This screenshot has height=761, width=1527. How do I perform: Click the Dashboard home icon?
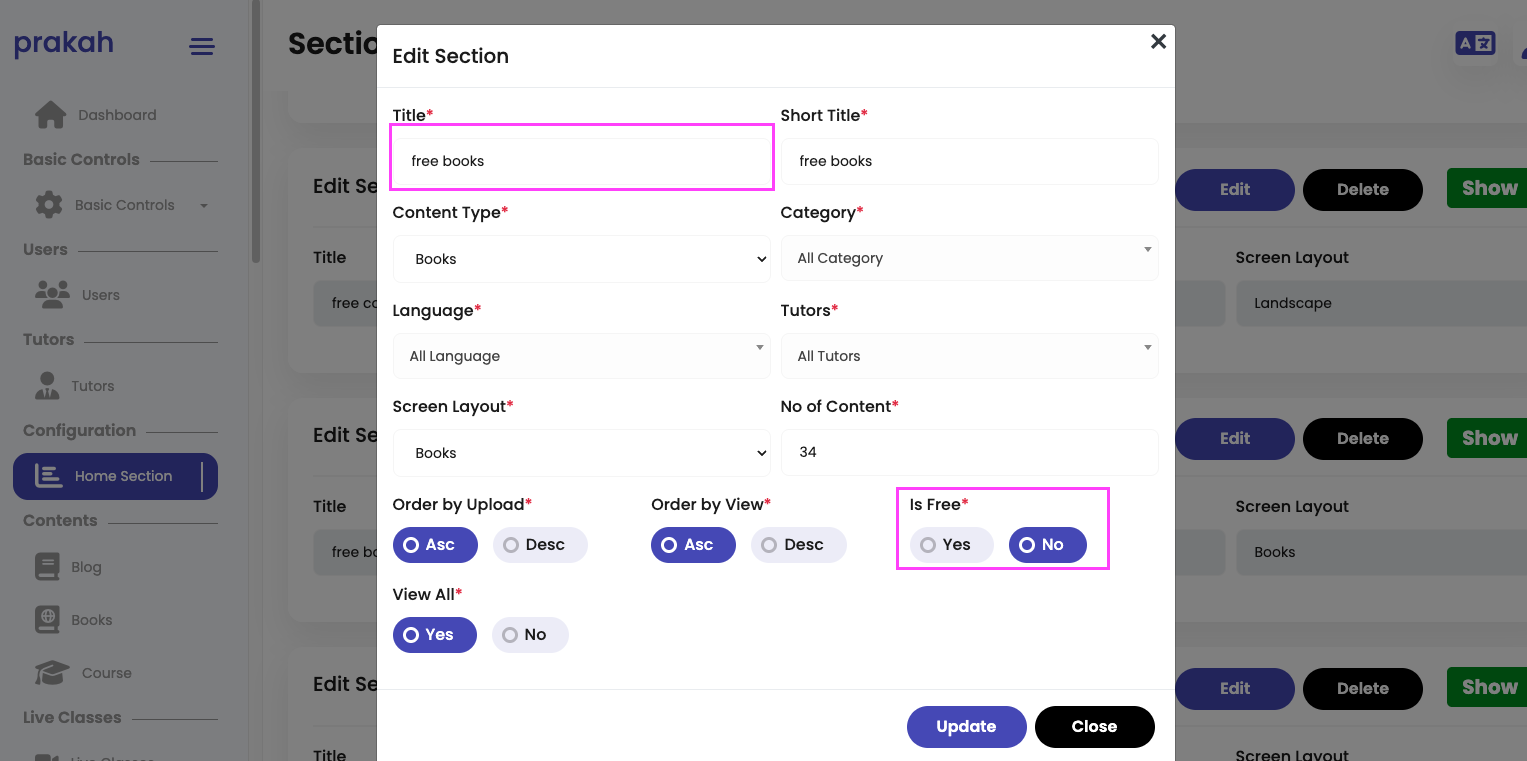pyautogui.click(x=50, y=115)
